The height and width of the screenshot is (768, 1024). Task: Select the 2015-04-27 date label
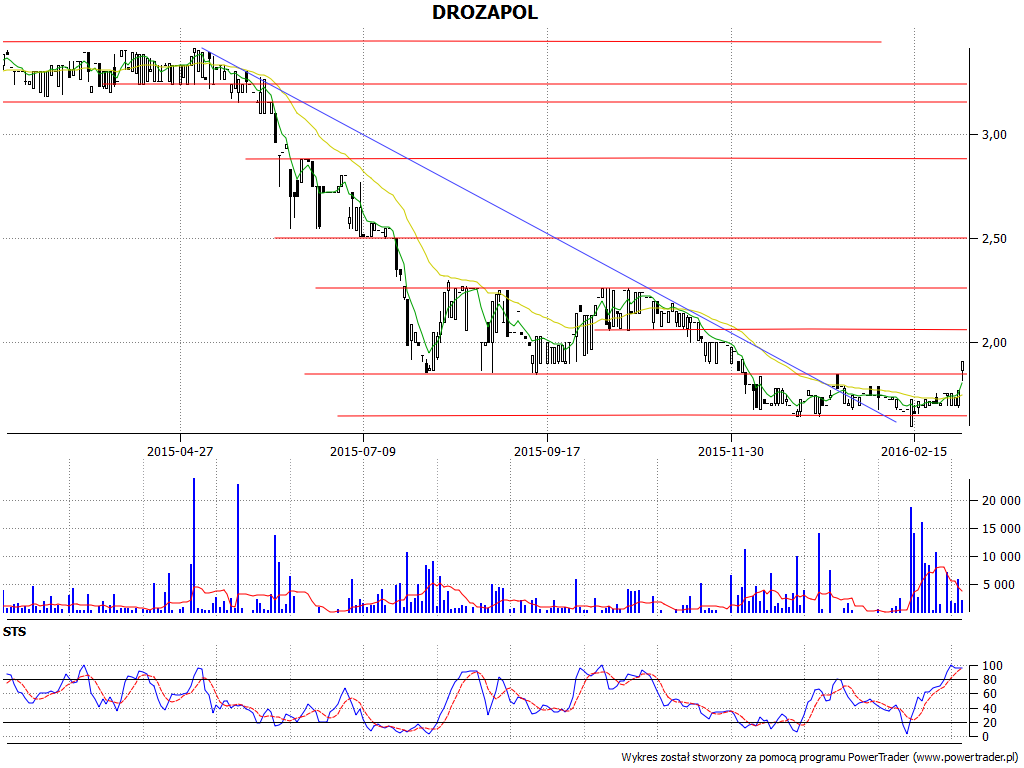point(180,451)
